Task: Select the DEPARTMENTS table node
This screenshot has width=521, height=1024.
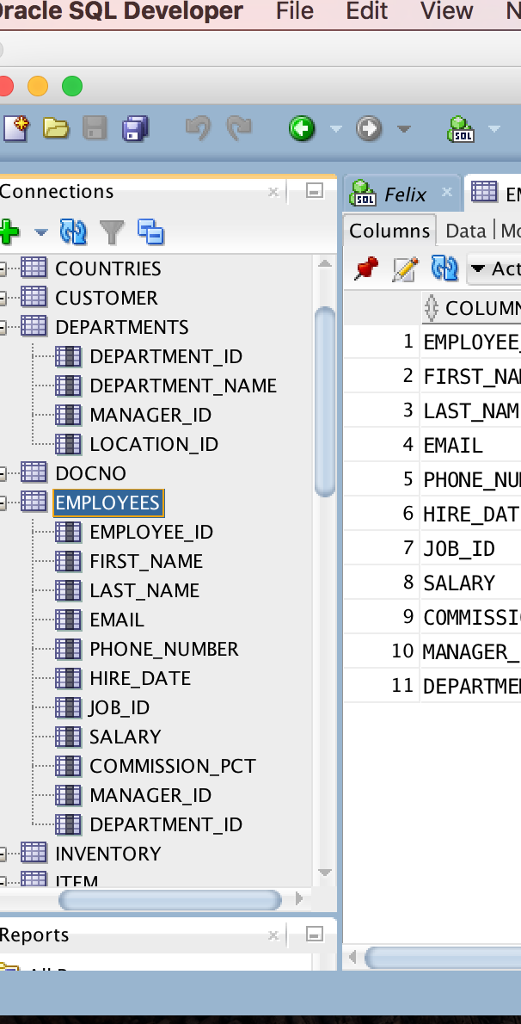Action: 122,327
